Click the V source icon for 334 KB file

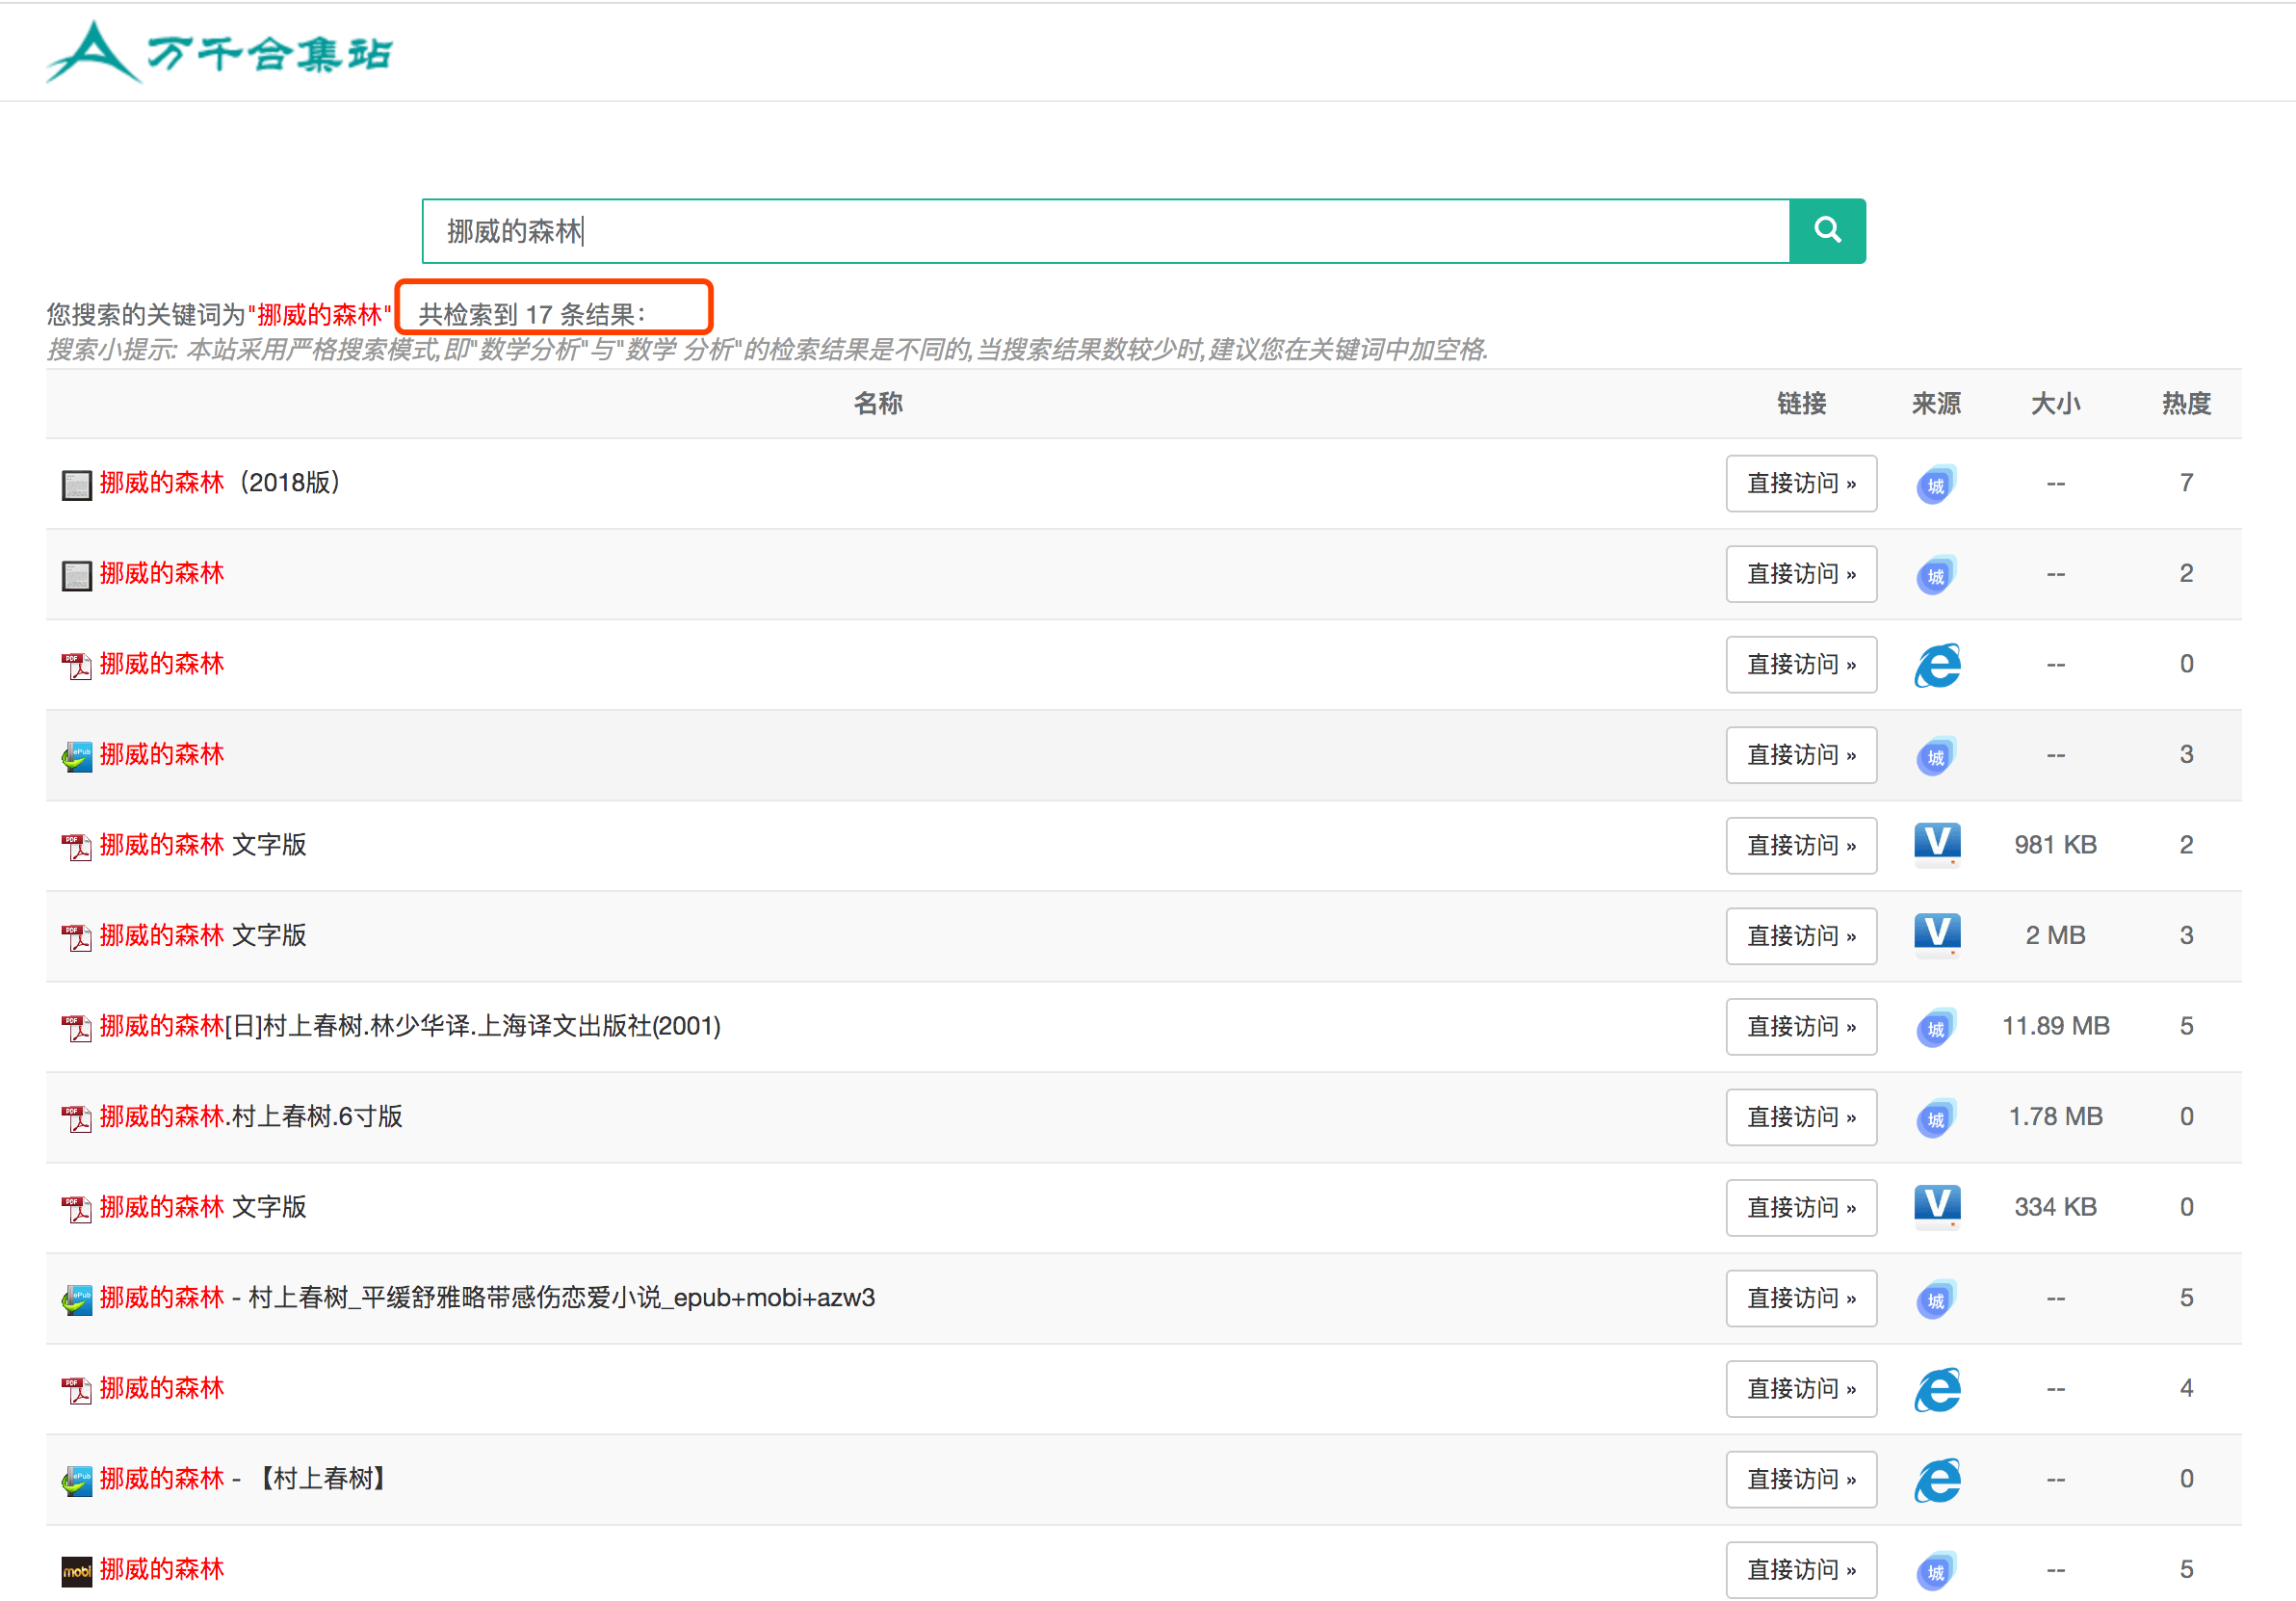(x=1936, y=1207)
